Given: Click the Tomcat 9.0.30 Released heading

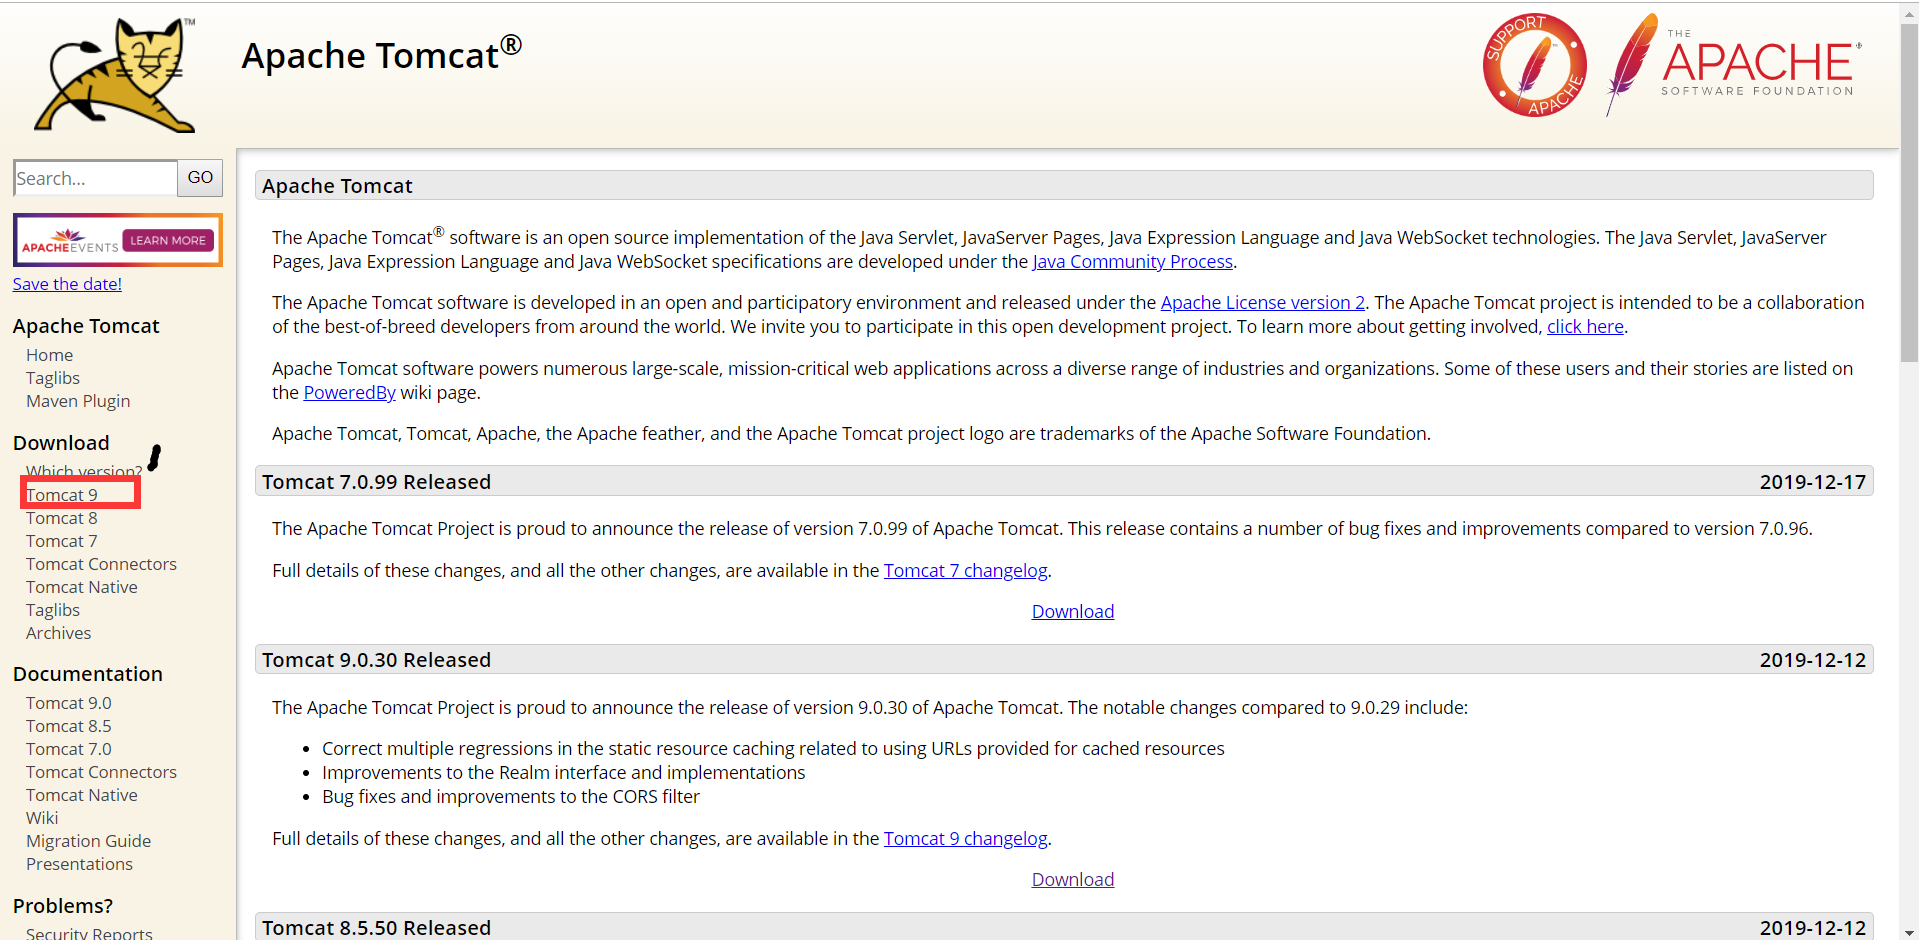Looking at the screenshot, I should [x=376, y=660].
